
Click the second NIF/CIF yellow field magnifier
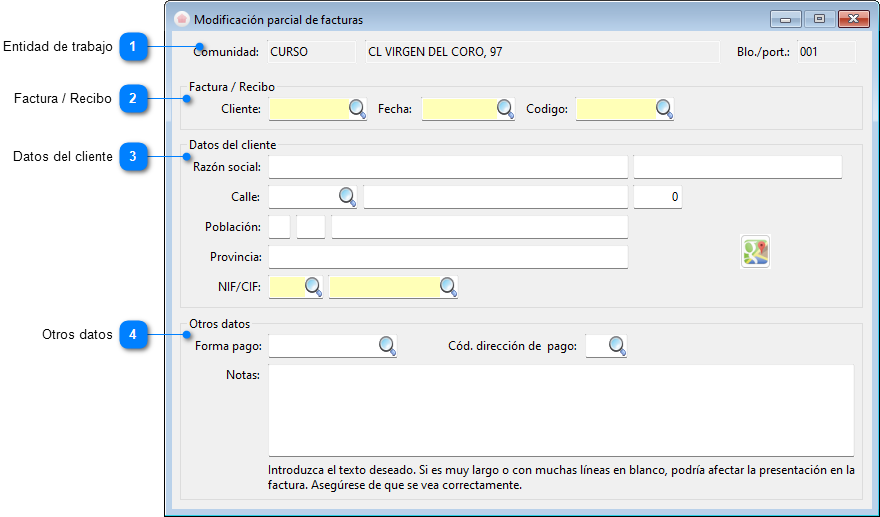click(x=448, y=287)
